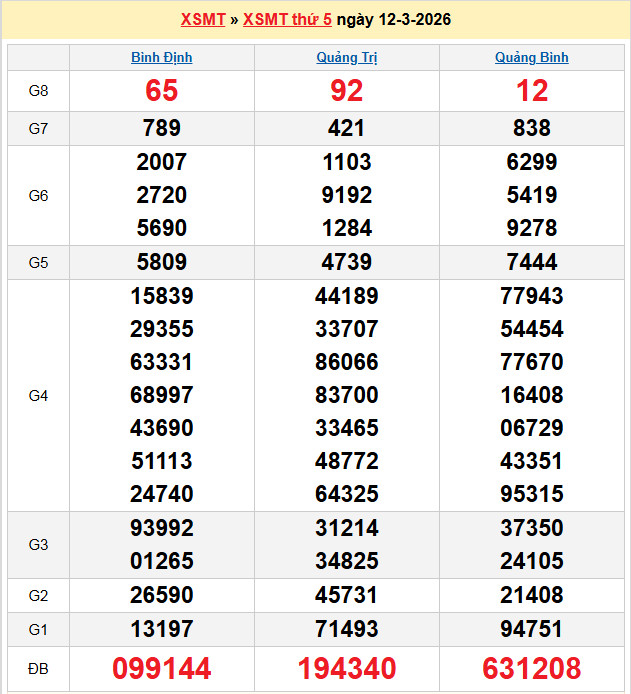Click the special prize number 194340
631x694 pixels.
[347, 668]
